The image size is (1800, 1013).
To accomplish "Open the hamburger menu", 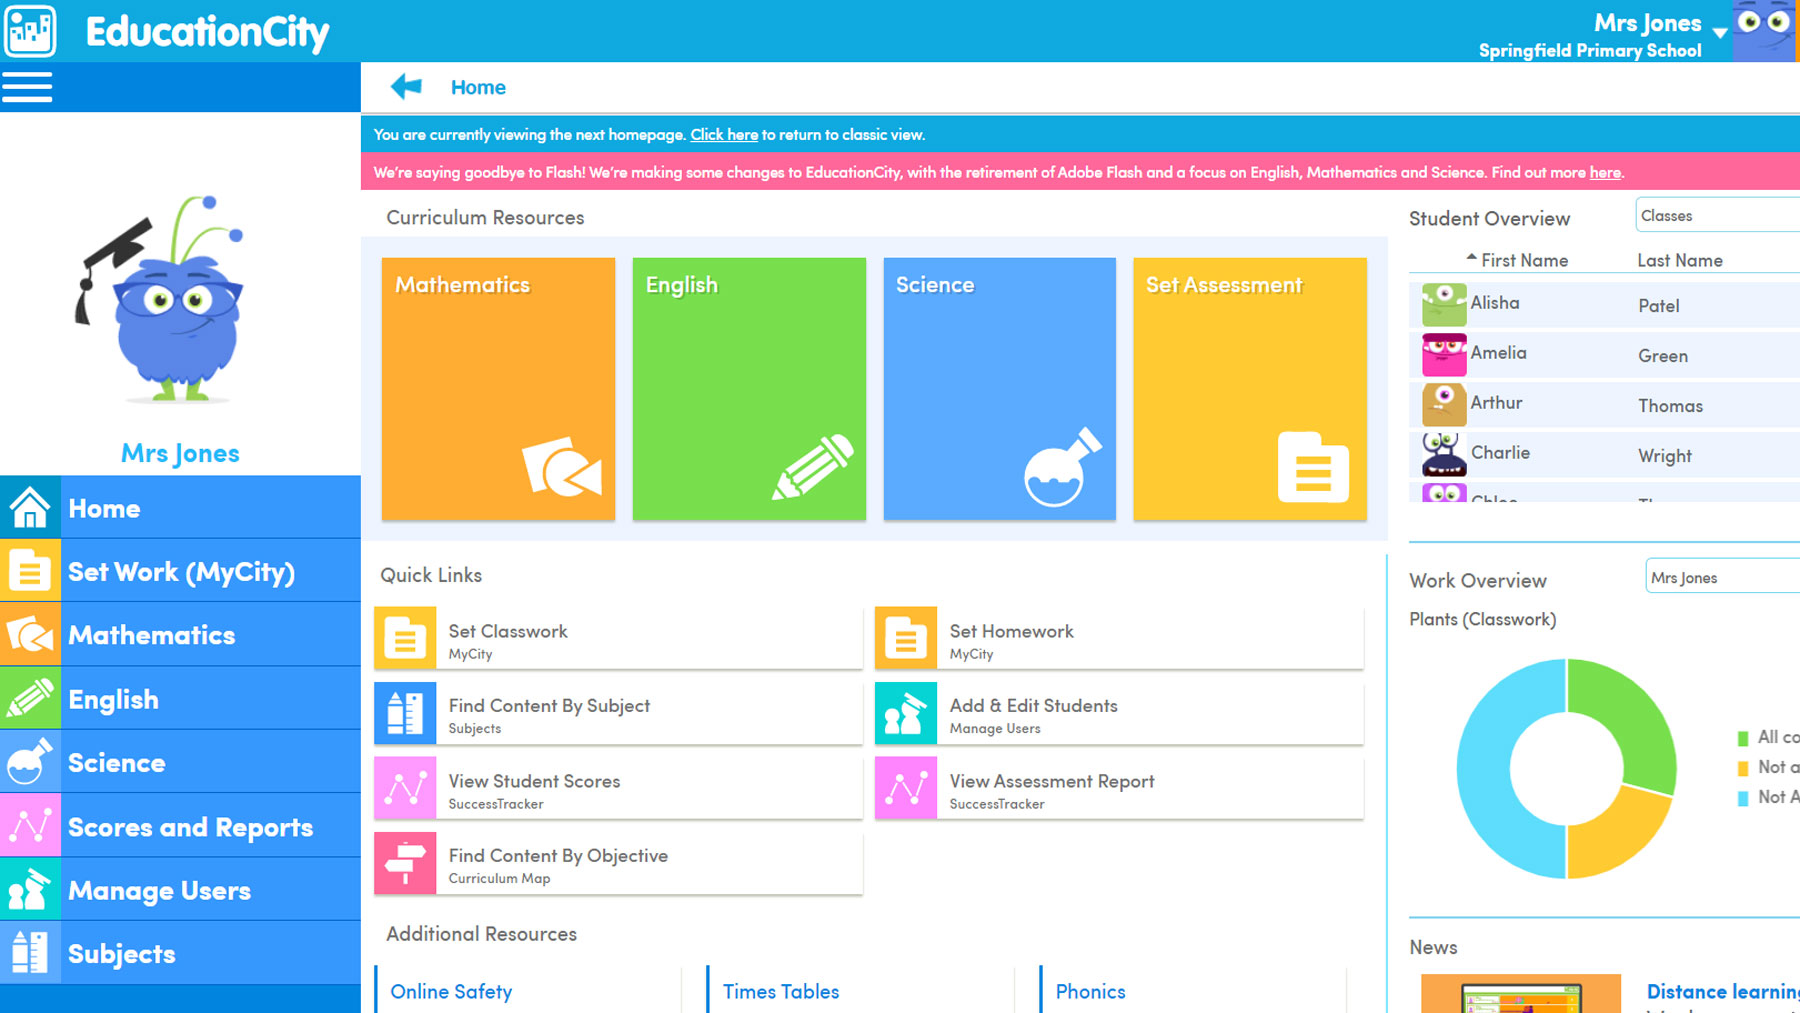I will (x=27, y=87).
